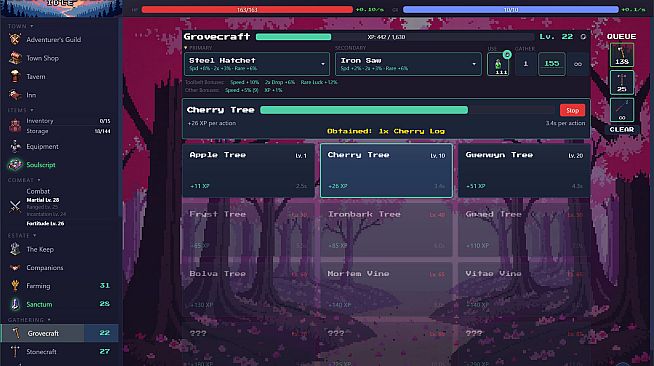Screen dimensions: 654x366
Task: Click the Grovecraft level 22 sidebar value
Action: point(105,333)
